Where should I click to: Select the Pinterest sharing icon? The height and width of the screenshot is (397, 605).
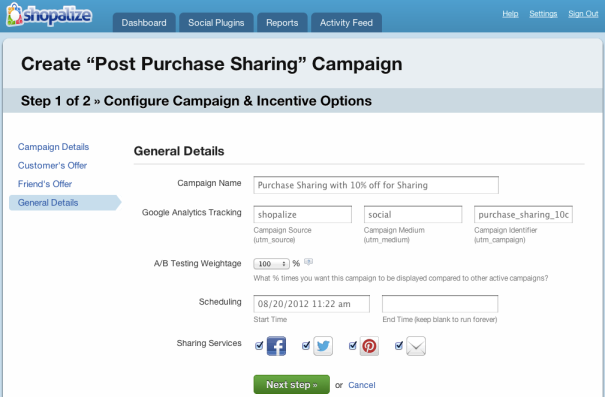pos(369,346)
